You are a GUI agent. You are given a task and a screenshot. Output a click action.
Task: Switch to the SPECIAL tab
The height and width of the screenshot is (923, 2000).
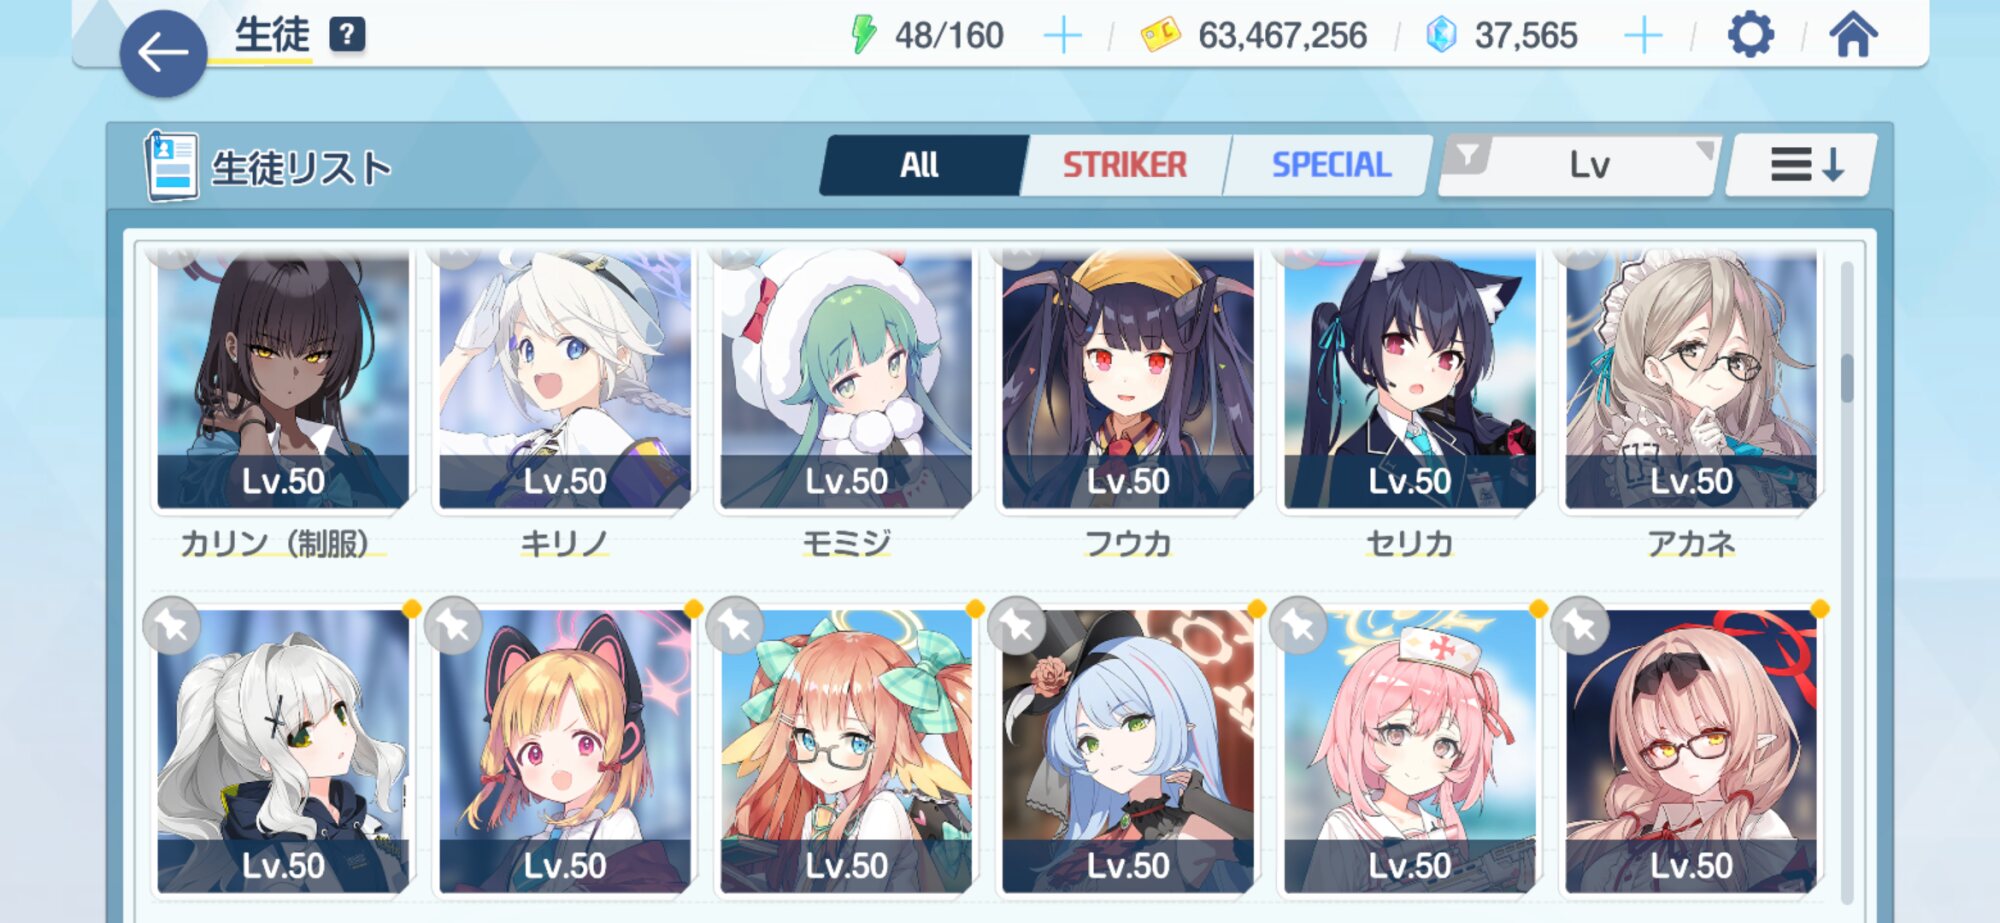pos(1330,165)
